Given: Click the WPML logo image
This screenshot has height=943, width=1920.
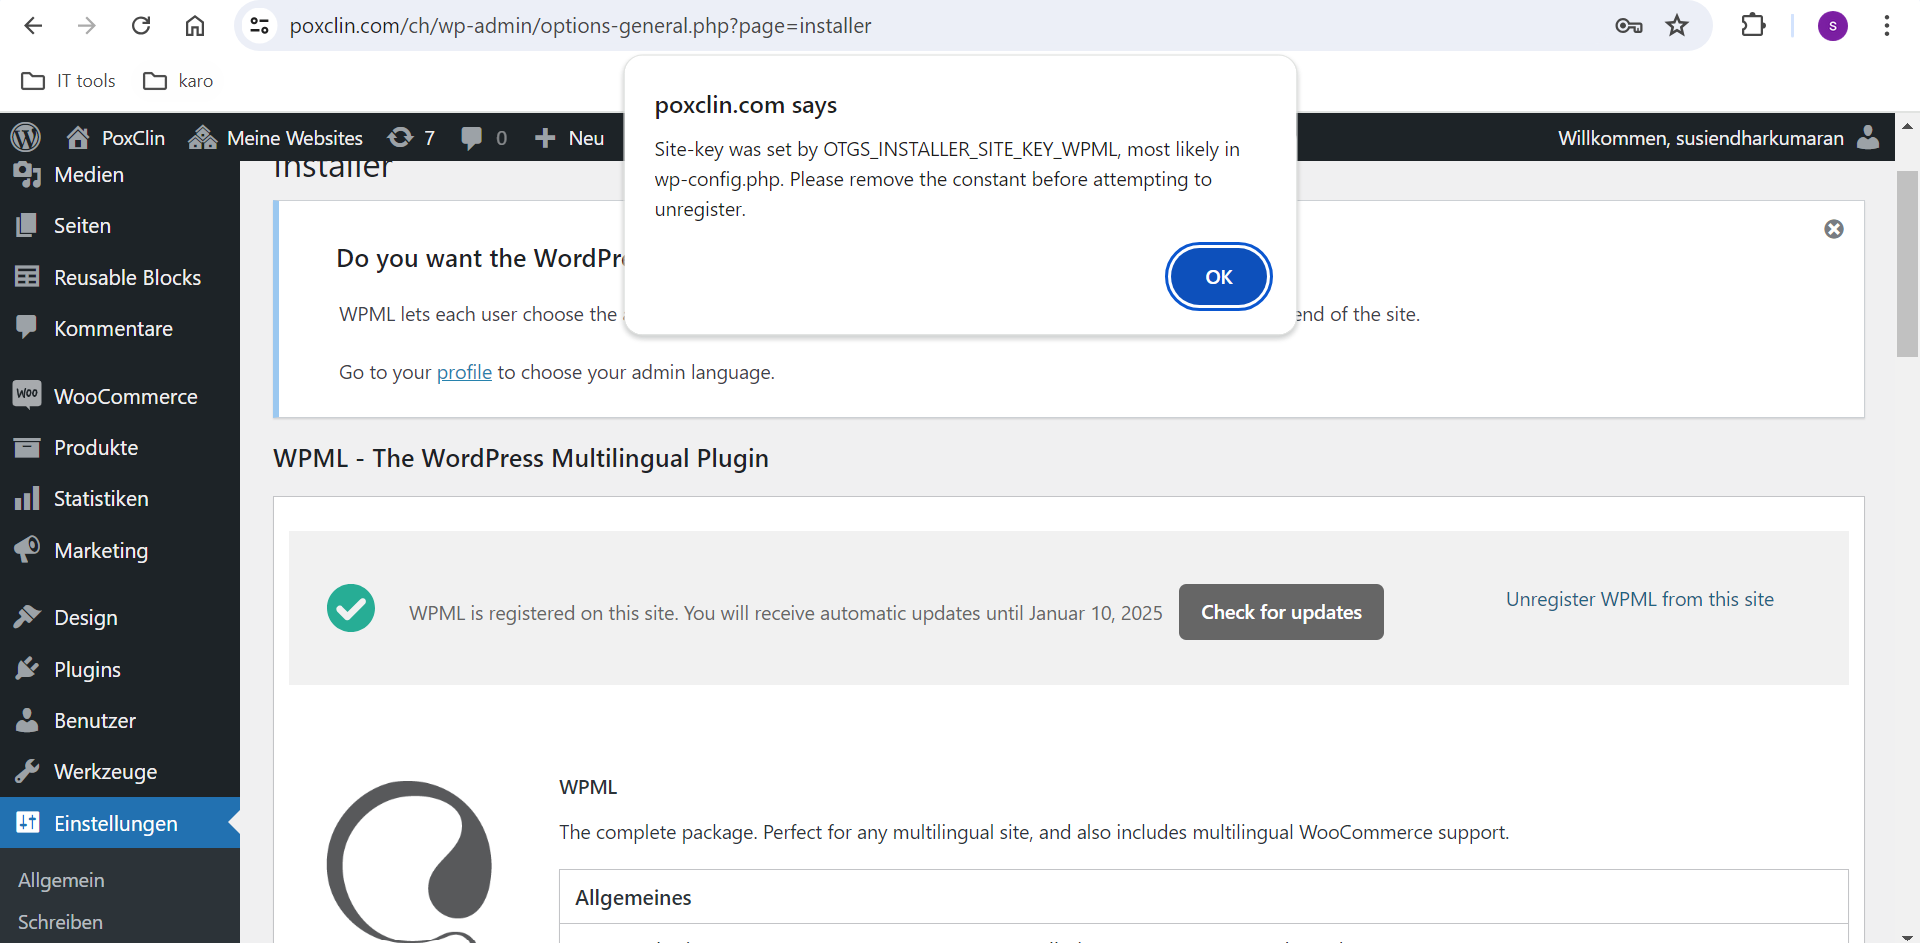Looking at the screenshot, I should click(409, 862).
